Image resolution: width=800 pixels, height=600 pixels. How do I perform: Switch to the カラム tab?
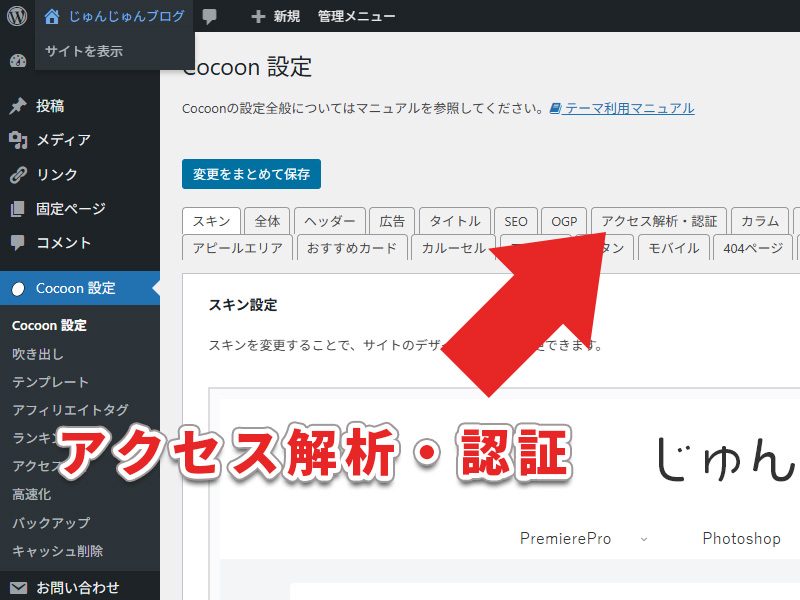pyautogui.click(x=760, y=221)
